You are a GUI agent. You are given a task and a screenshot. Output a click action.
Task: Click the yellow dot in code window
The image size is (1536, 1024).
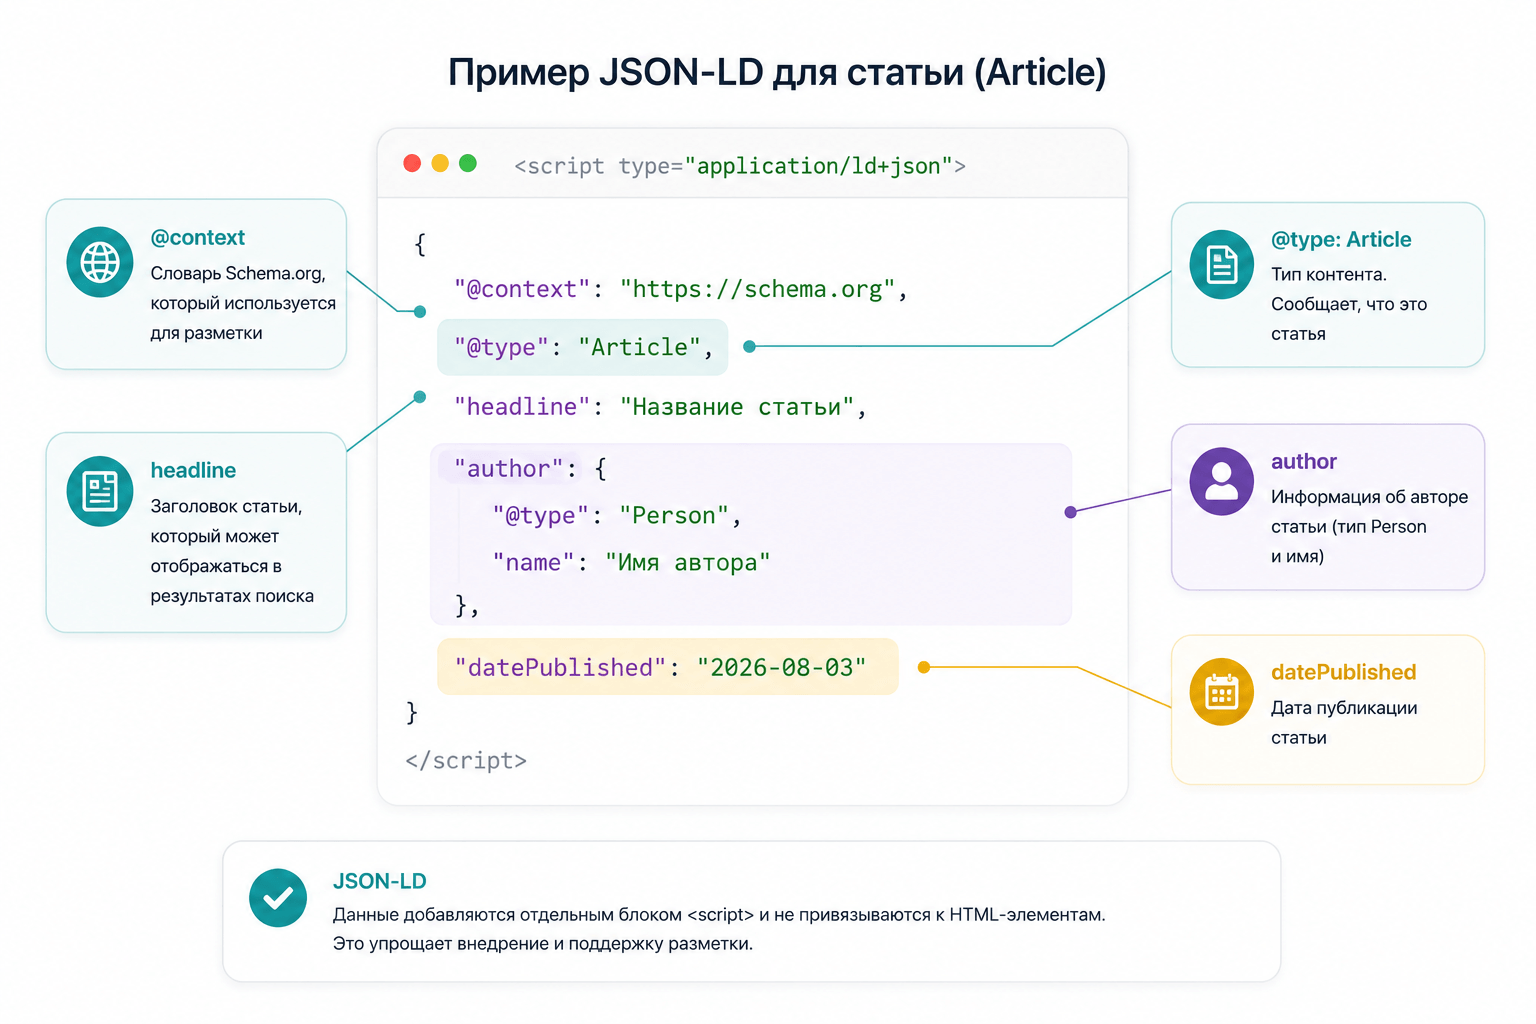click(440, 163)
